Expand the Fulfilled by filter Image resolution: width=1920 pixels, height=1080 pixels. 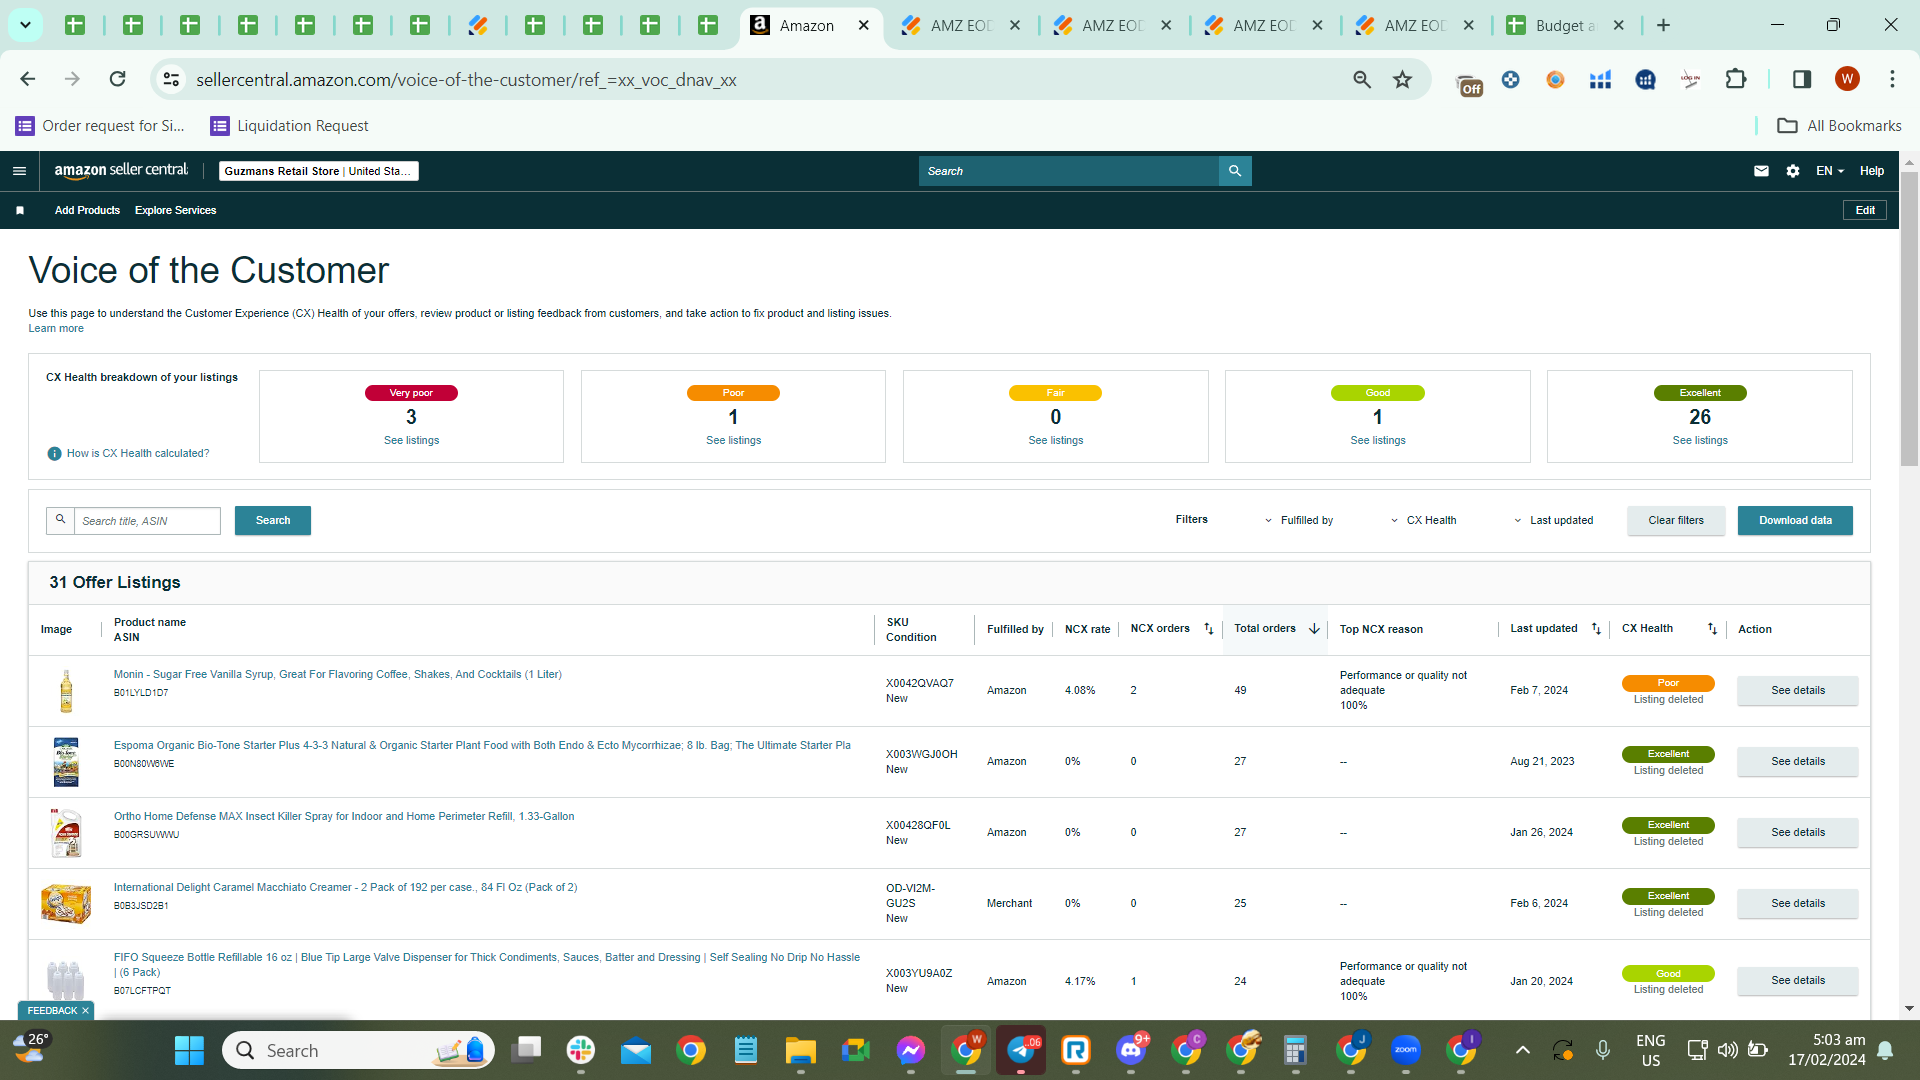[x=1299, y=520]
